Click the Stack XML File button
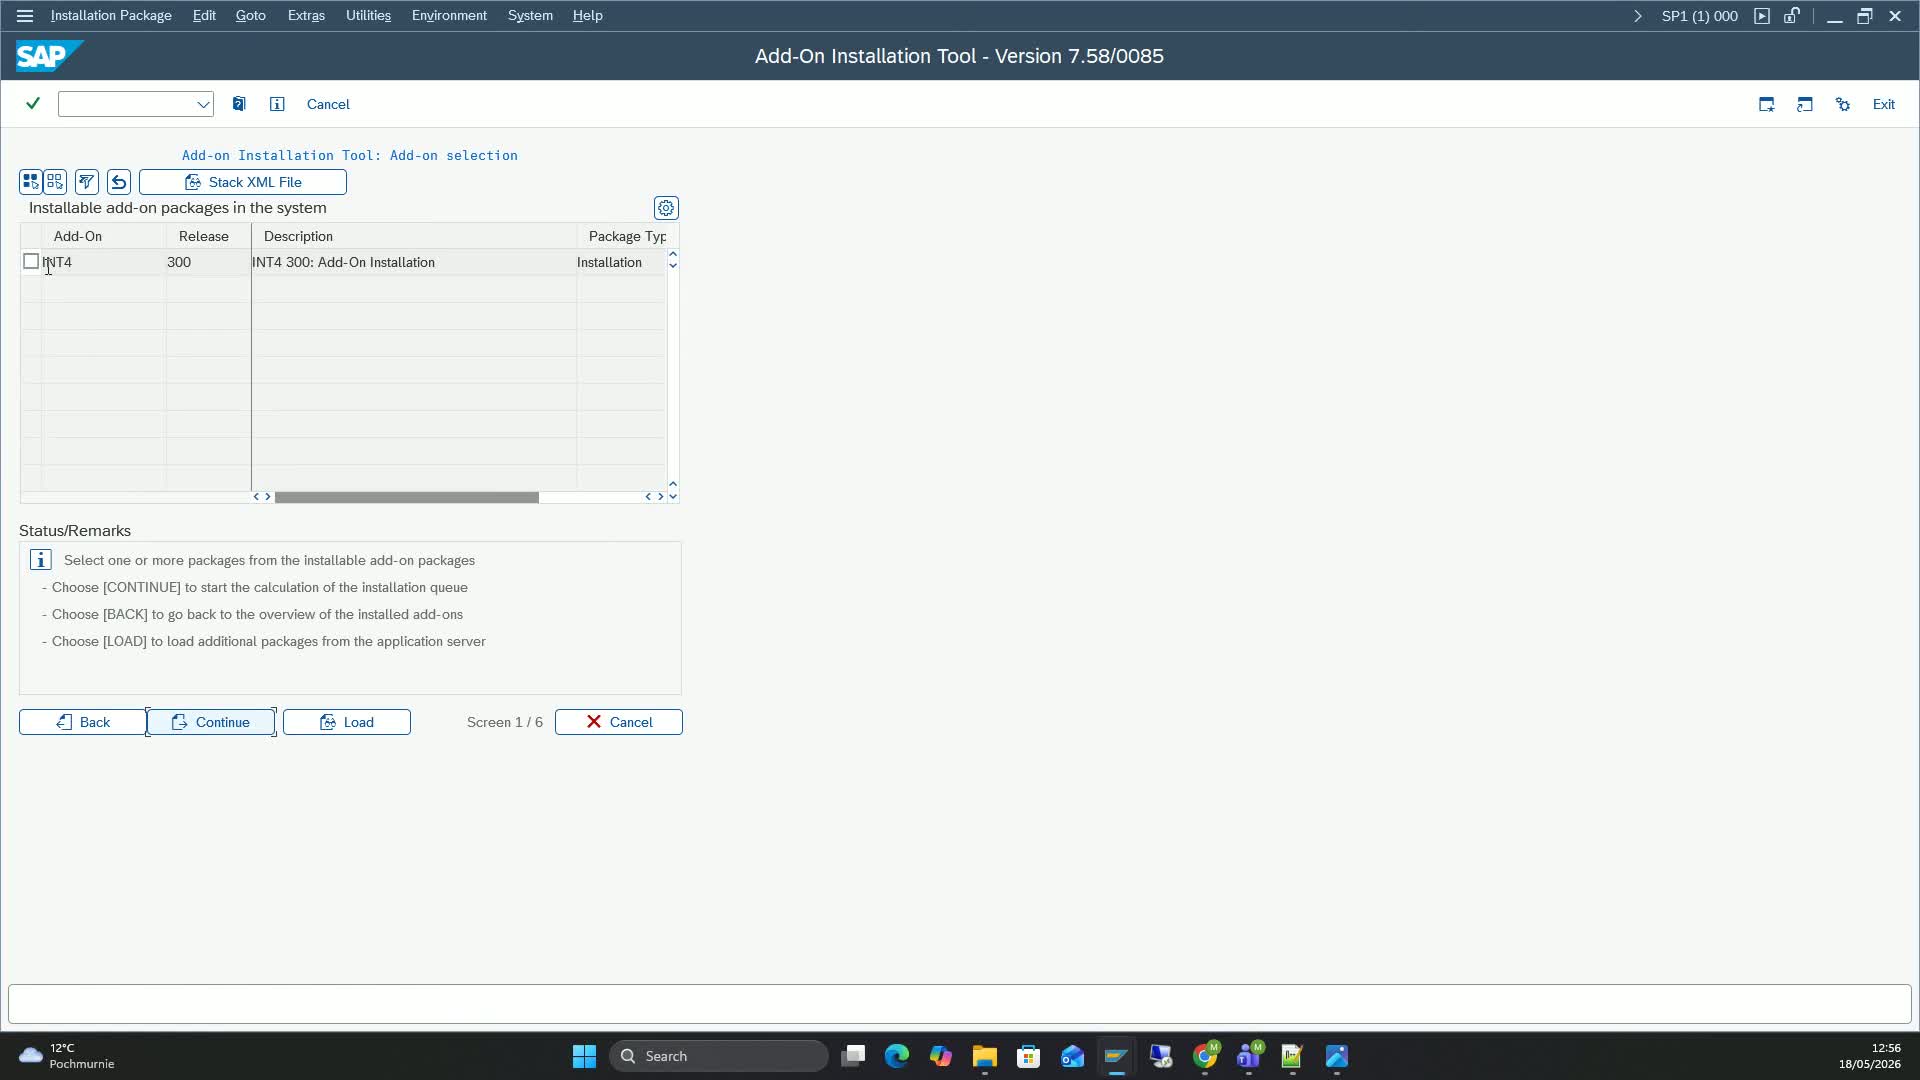 tap(243, 182)
